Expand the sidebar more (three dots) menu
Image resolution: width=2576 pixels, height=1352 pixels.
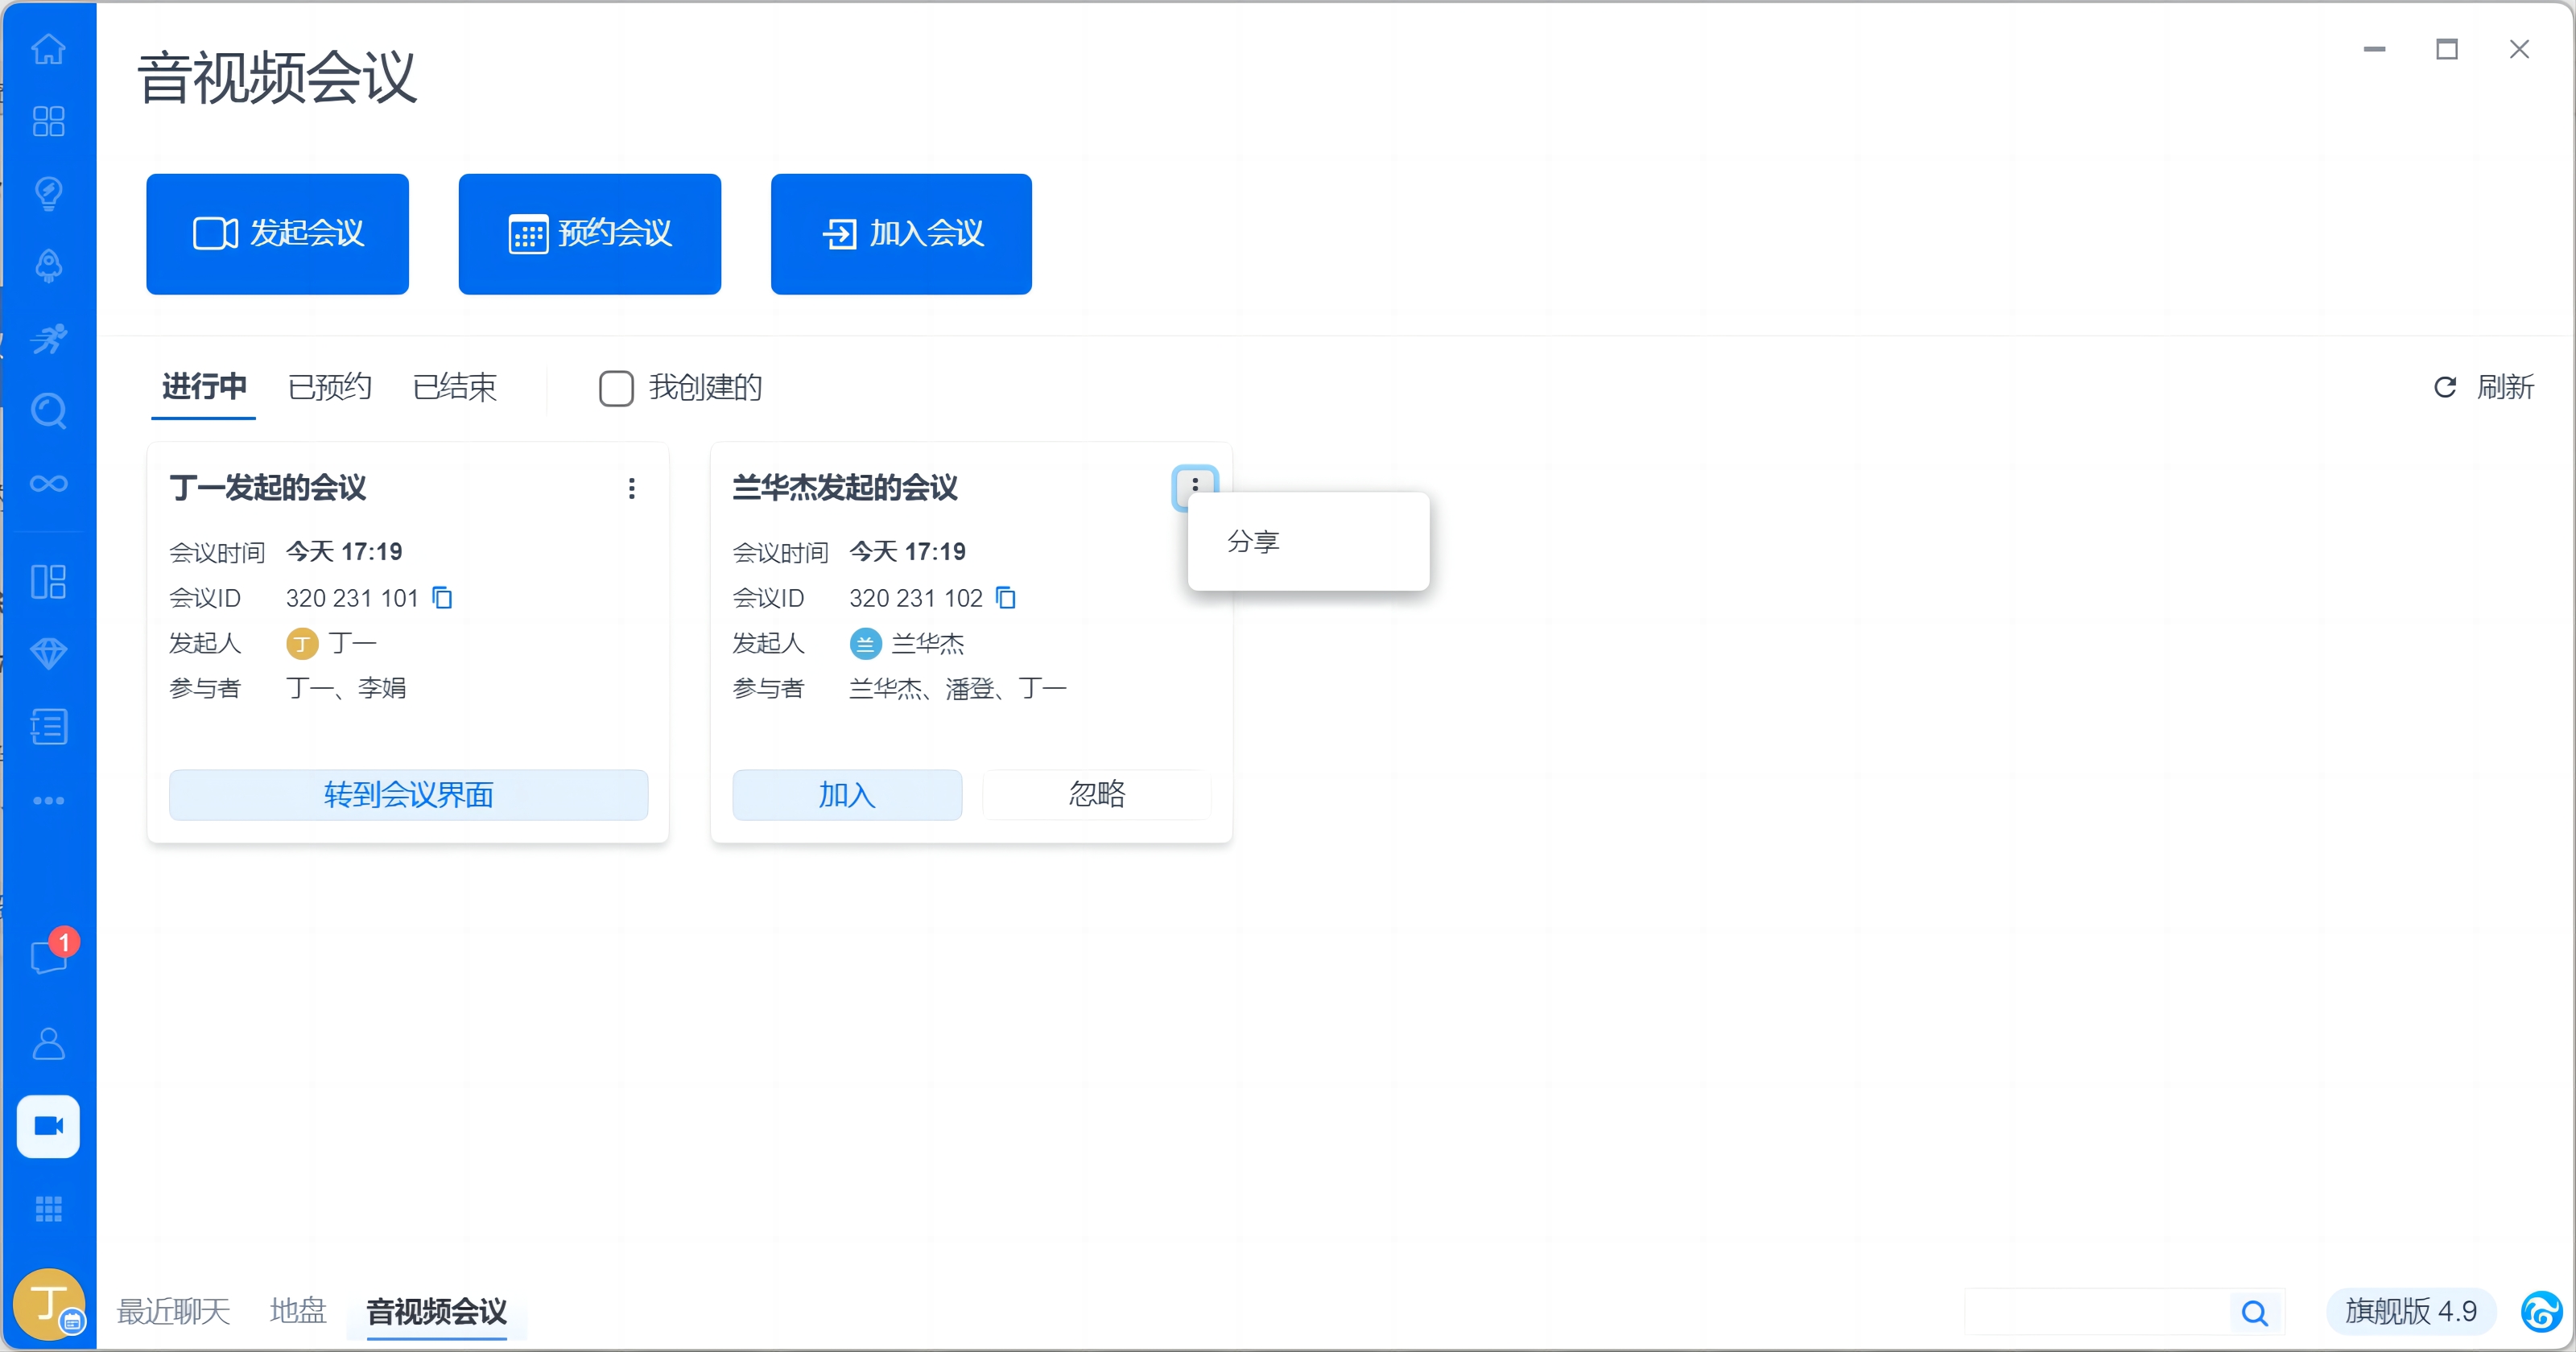coord(48,800)
